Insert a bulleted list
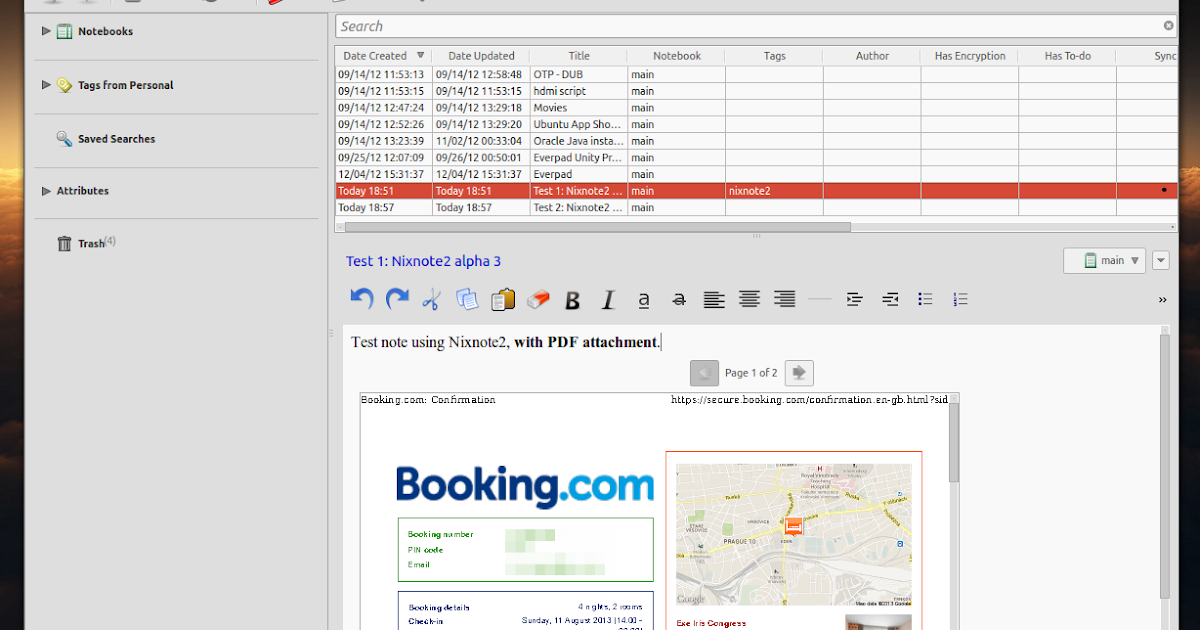Screen dimensions: 1200x630 coord(925,299)
